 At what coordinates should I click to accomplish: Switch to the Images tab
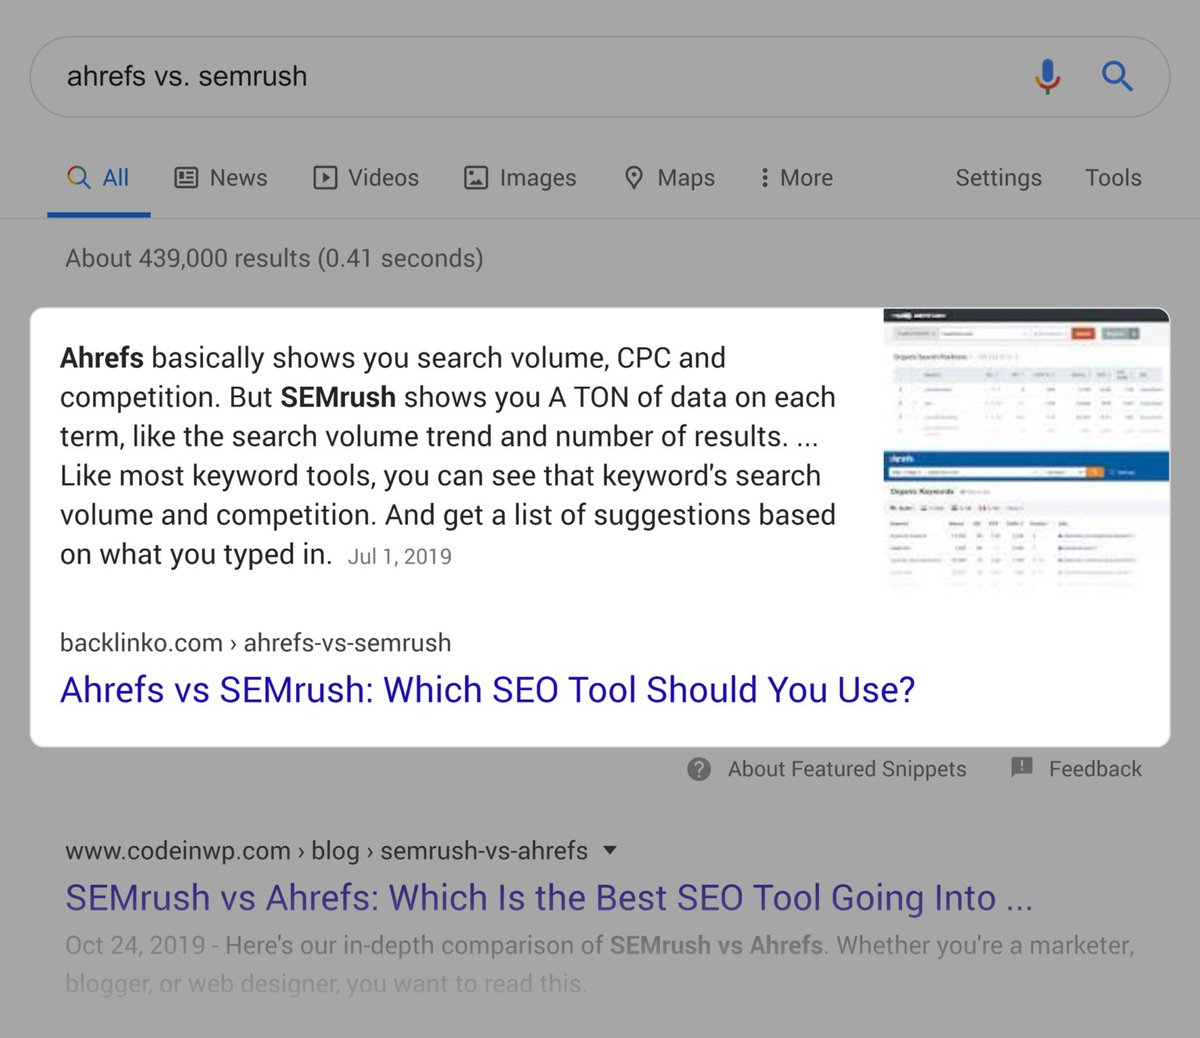(520, 178)
